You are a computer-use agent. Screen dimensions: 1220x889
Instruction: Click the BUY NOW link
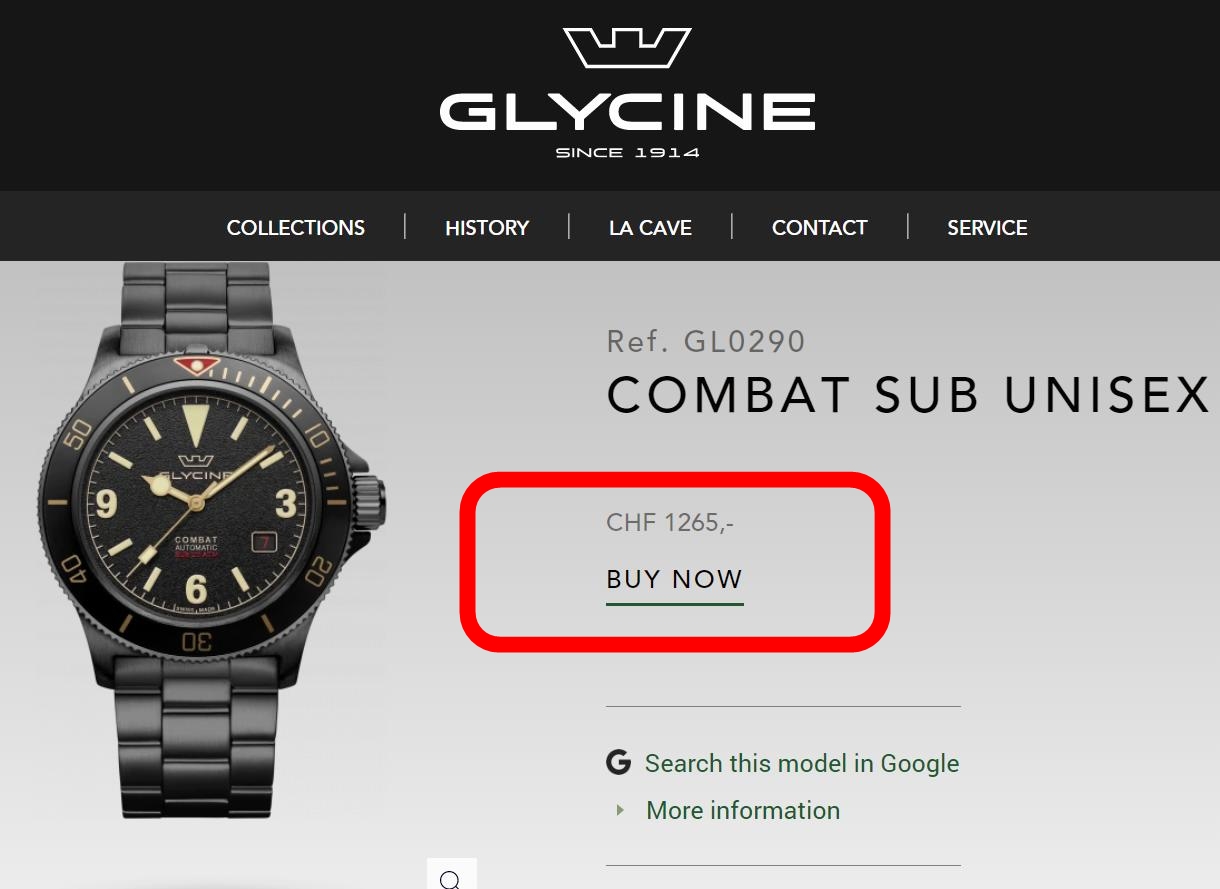click(x=675, y=580)
